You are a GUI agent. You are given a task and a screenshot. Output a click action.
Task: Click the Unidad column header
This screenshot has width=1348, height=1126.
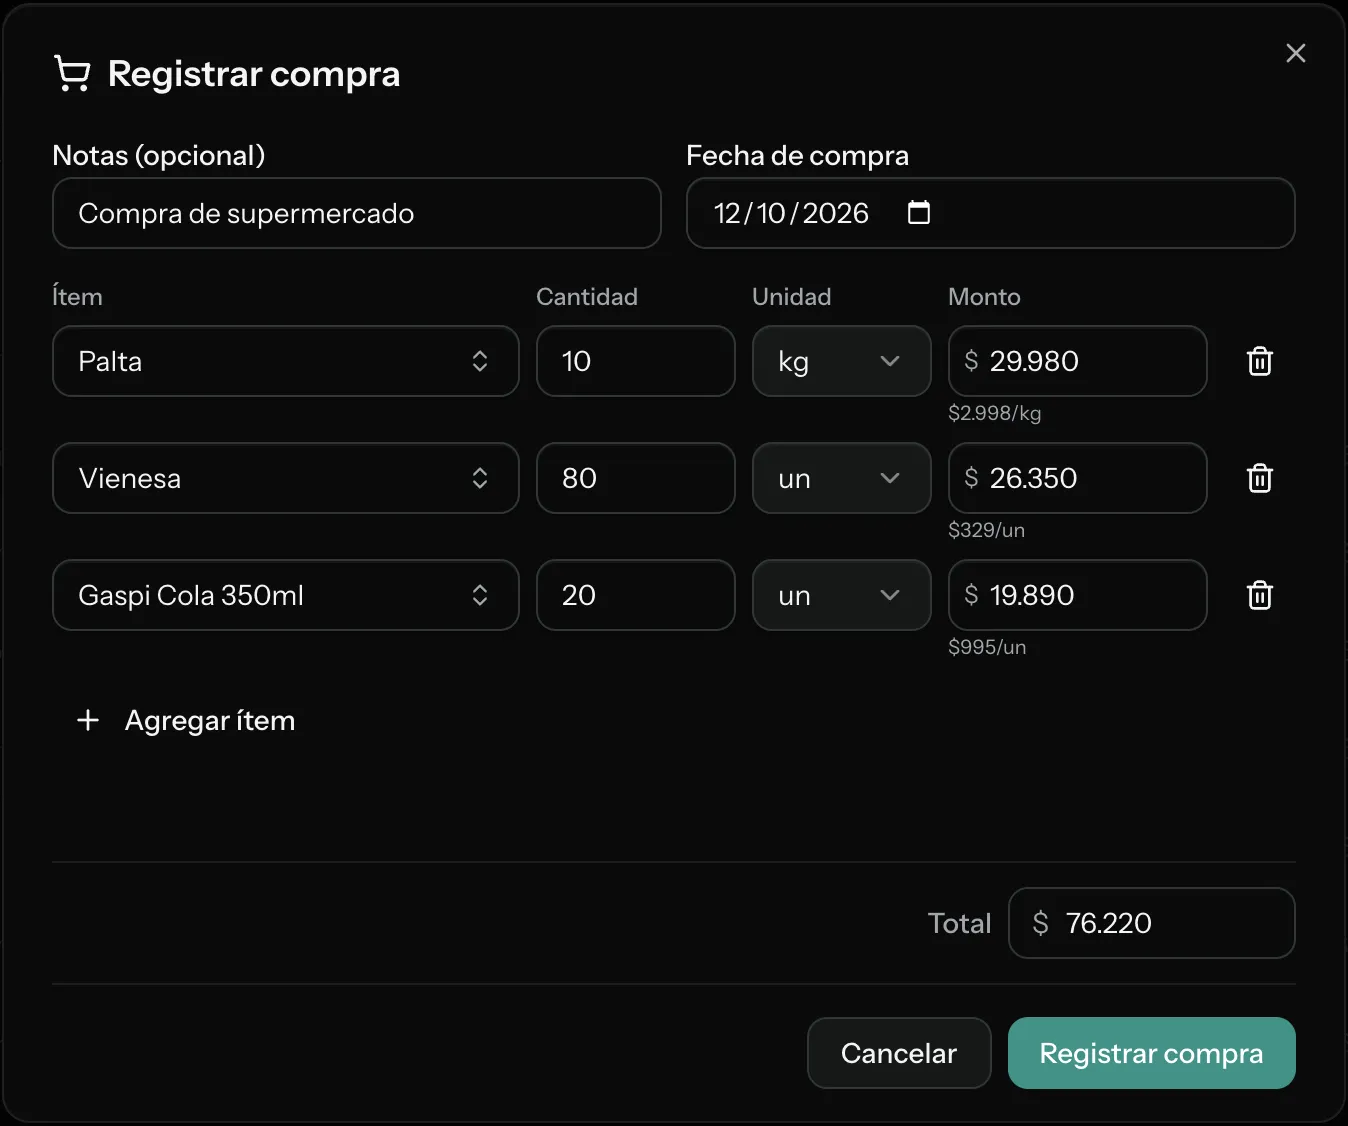click(792, 297)
